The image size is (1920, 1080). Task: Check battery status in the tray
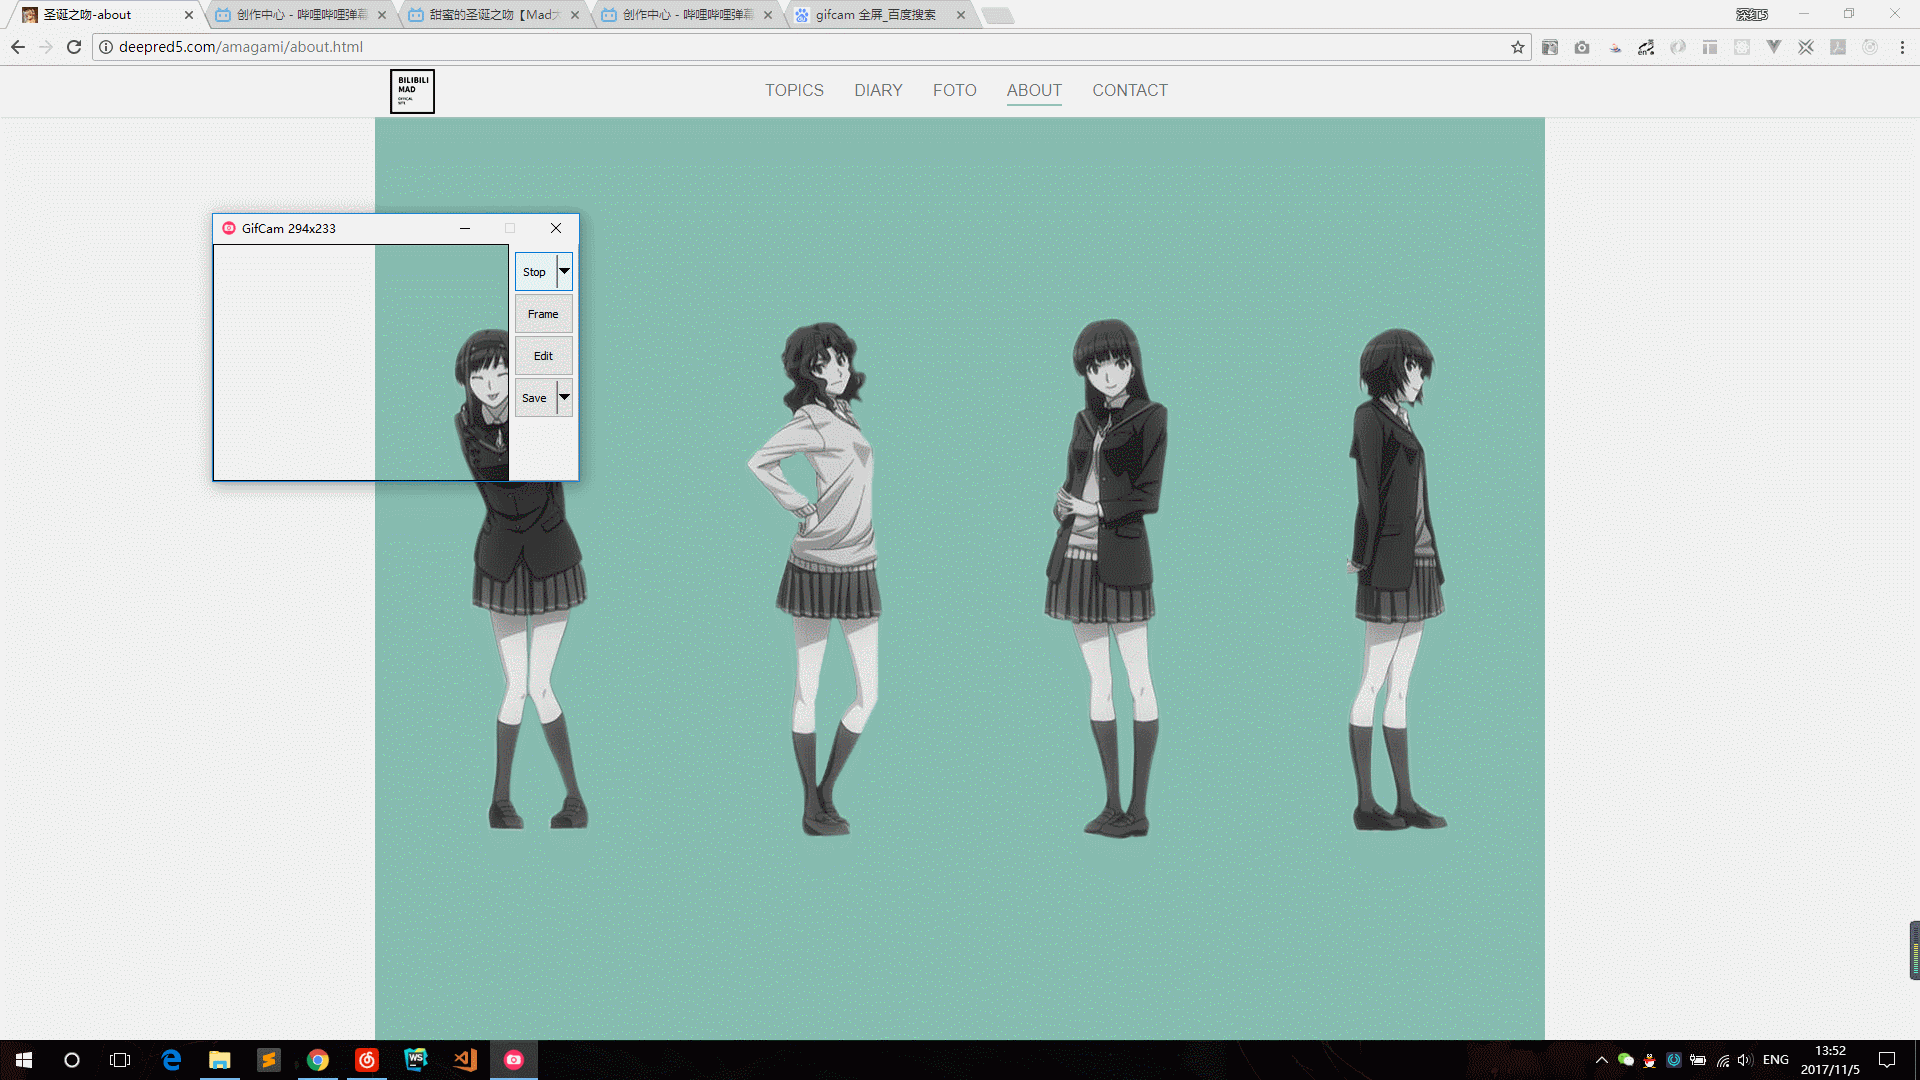tap(1698, 1060)
